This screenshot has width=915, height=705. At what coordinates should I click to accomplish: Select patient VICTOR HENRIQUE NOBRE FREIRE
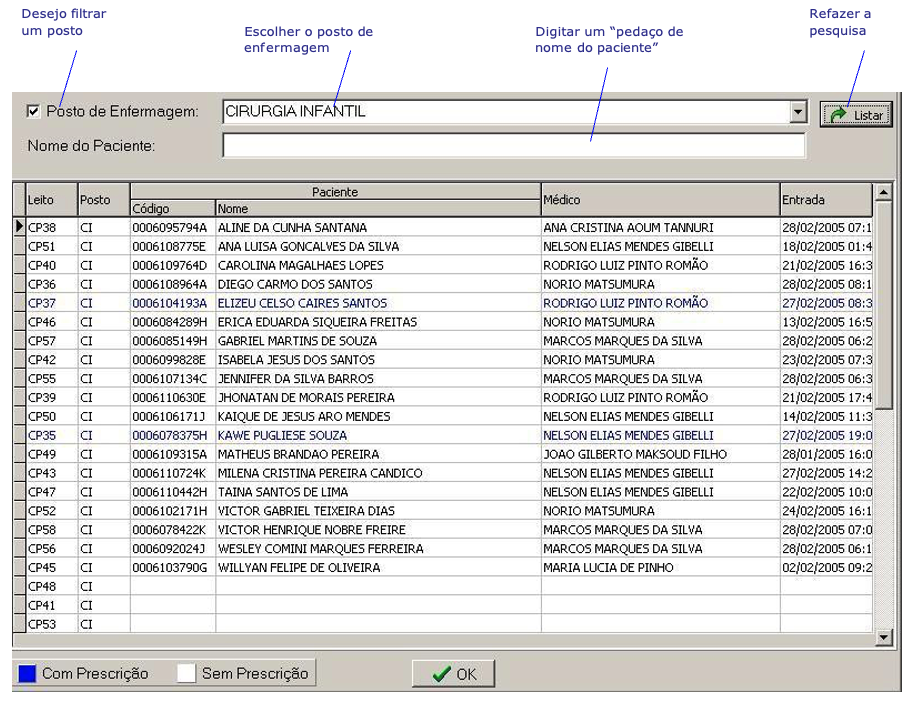point(312,530)
